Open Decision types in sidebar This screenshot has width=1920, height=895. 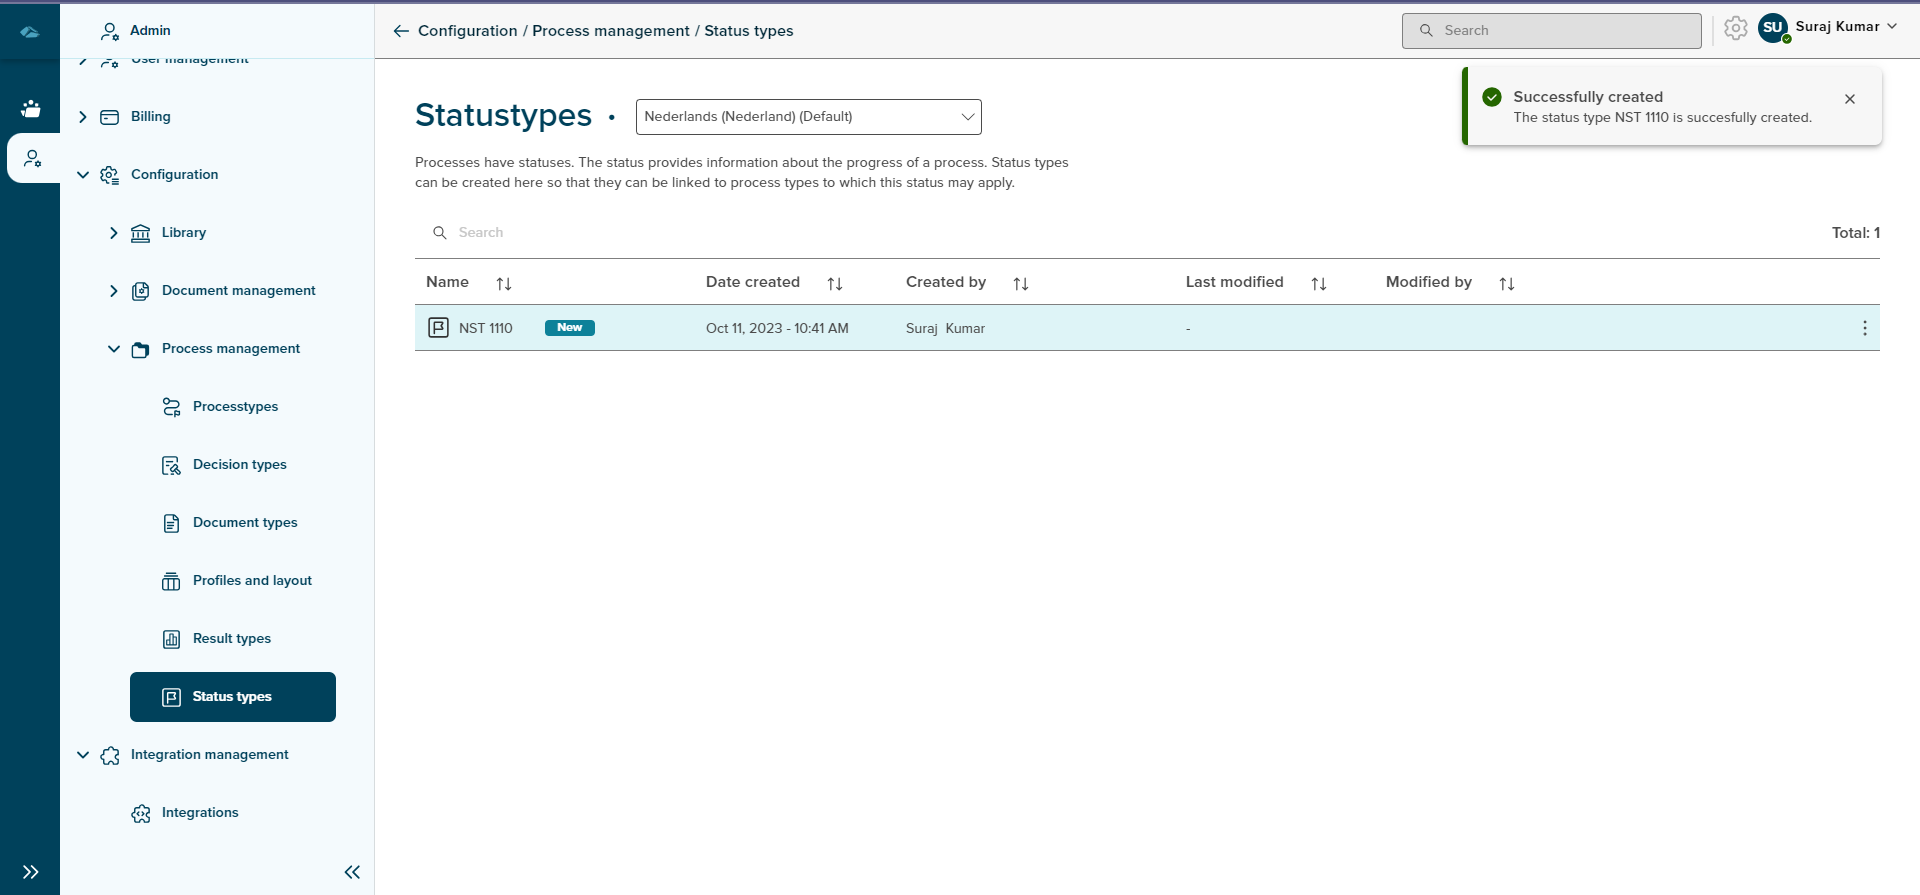point(239,465)
